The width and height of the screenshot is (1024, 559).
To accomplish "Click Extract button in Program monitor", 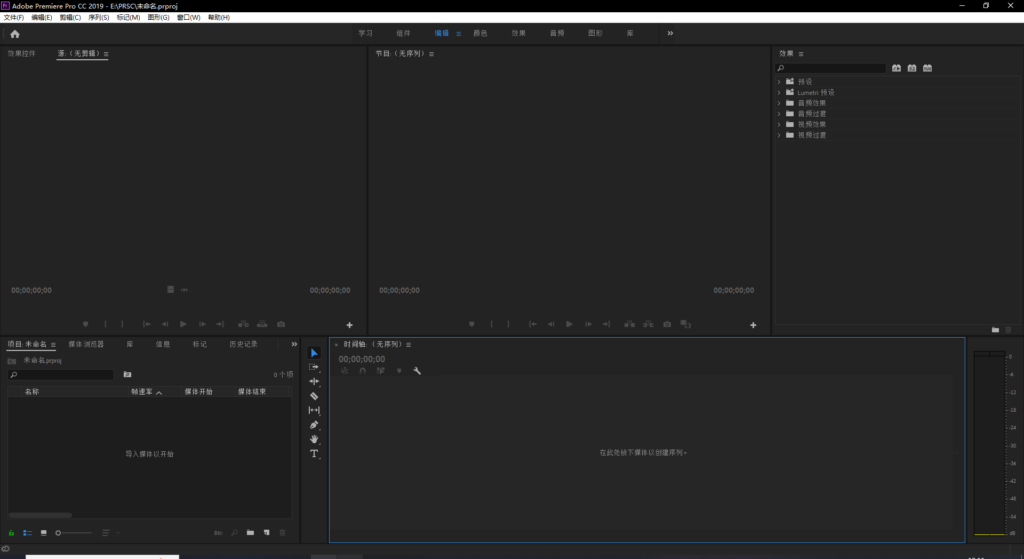I will (x=648, y=325).
